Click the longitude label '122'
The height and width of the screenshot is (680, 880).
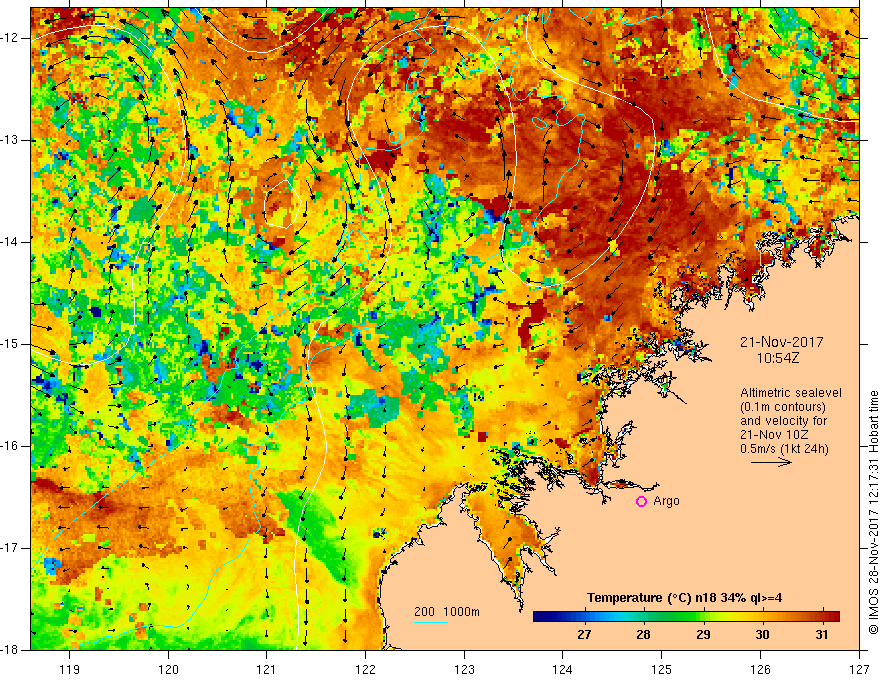(365, 669)
